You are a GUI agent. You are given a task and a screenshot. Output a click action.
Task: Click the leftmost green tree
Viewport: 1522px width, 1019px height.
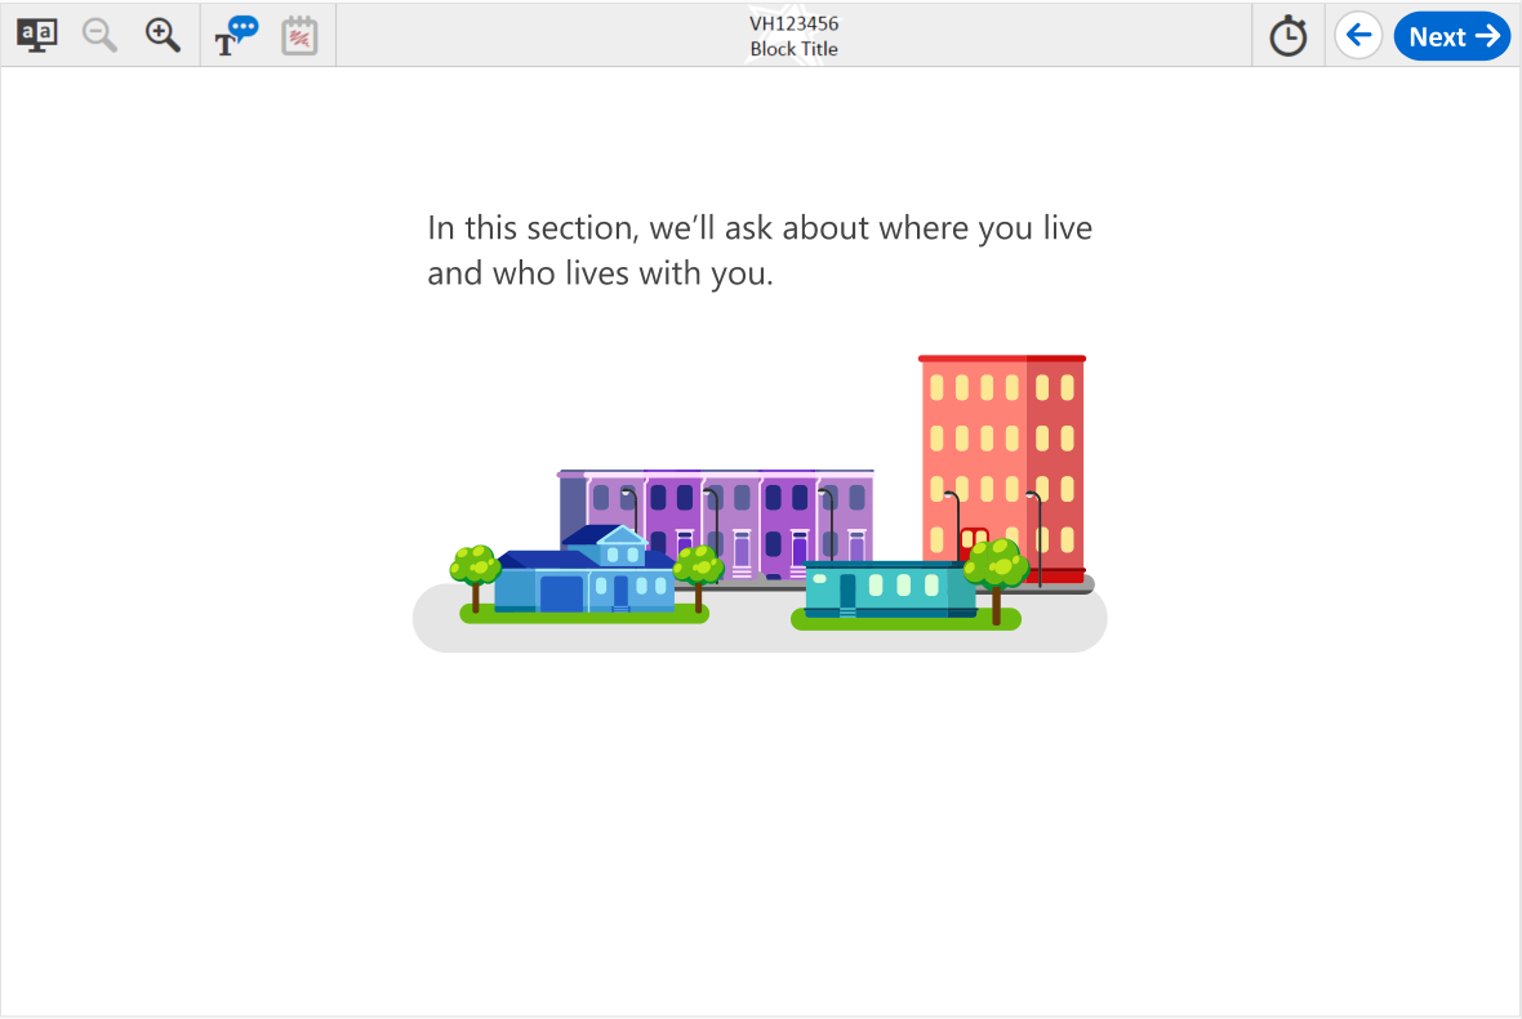point(475,568)
